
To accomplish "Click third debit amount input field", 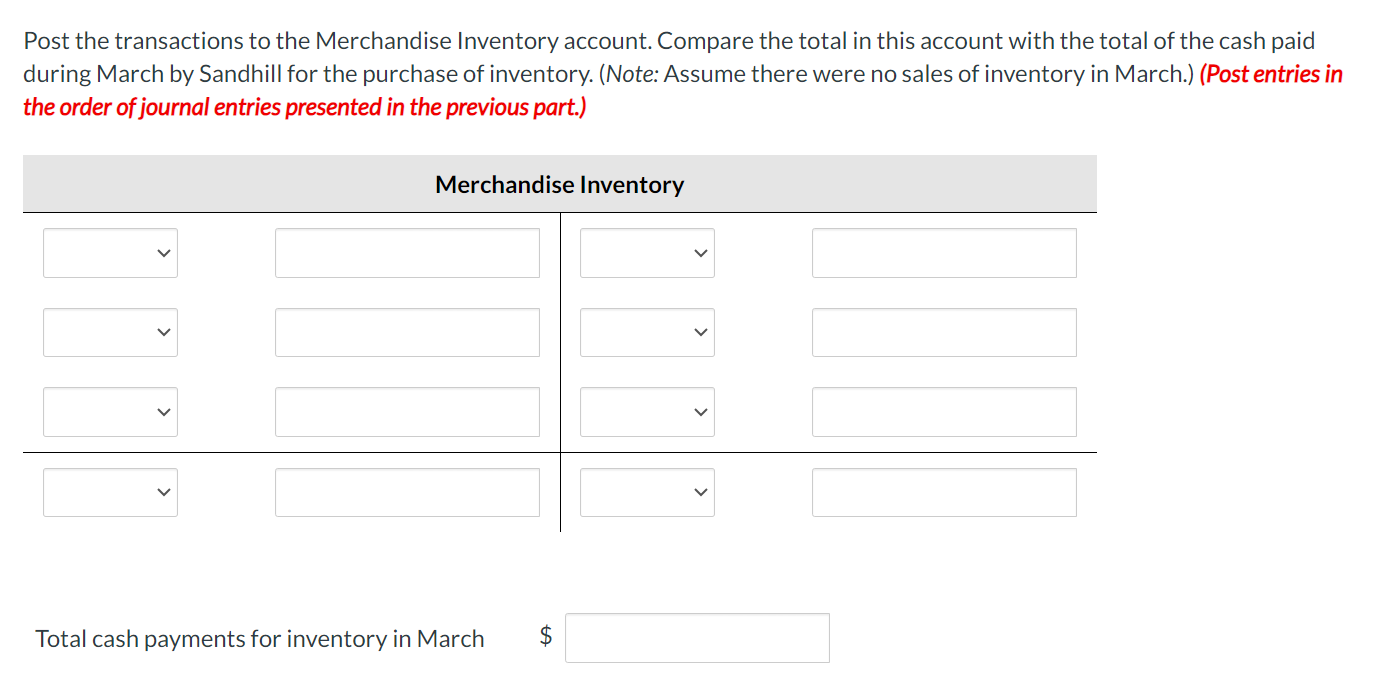I will (x=407, y=412).
